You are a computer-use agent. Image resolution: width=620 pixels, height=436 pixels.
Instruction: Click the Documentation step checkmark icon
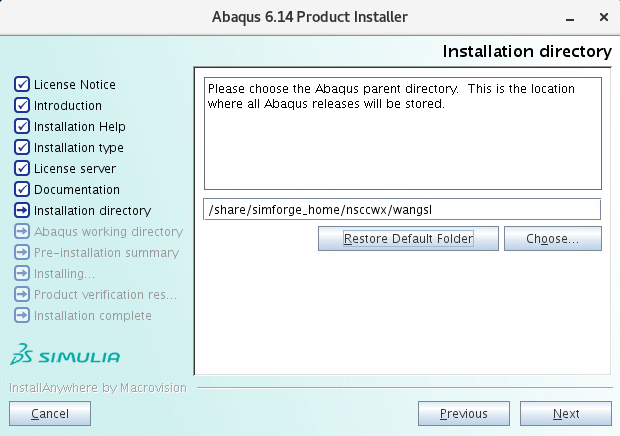pos(22,189)
